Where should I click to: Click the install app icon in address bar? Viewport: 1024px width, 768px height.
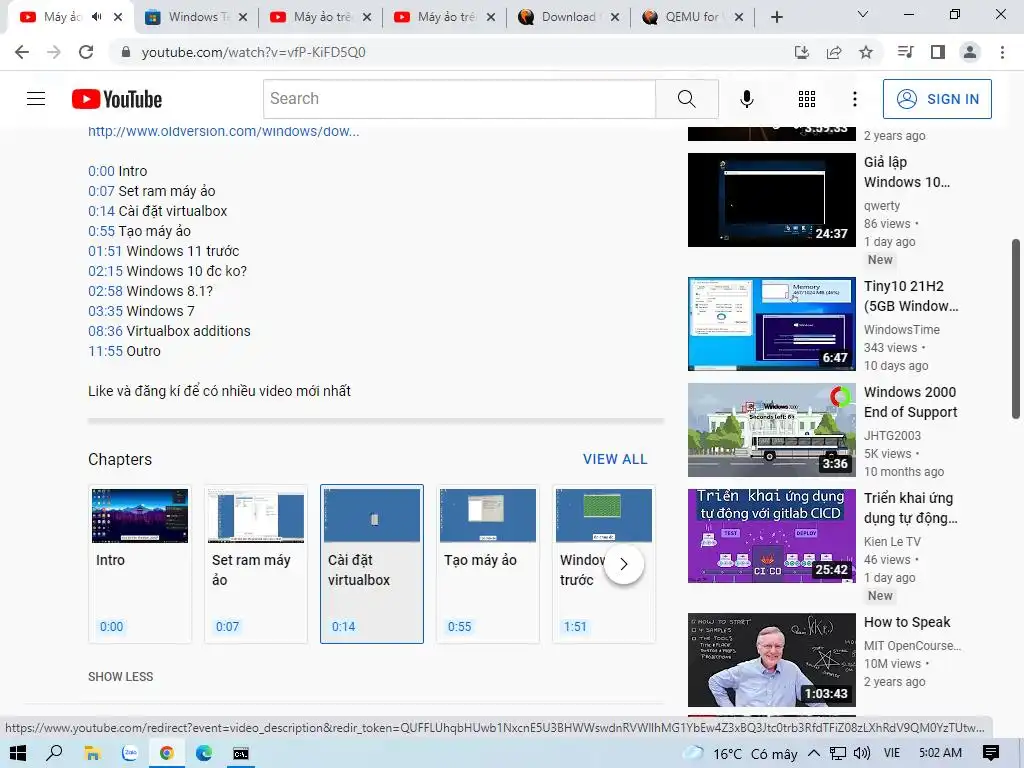pyautogui.click(x=801, y=52)
